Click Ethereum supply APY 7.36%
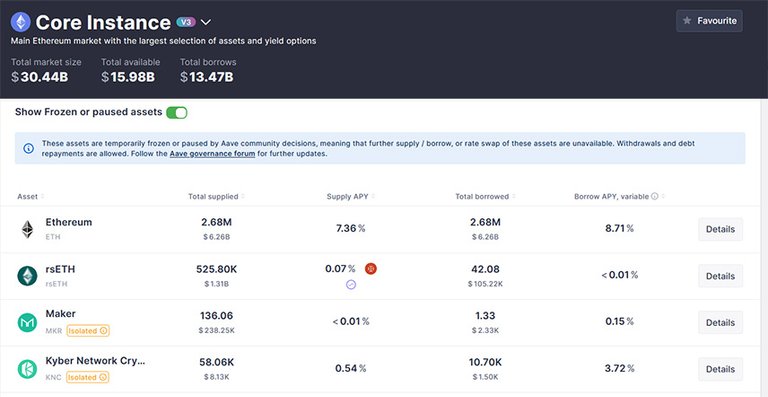Screen dimensions: 768x397 (350, 229)
